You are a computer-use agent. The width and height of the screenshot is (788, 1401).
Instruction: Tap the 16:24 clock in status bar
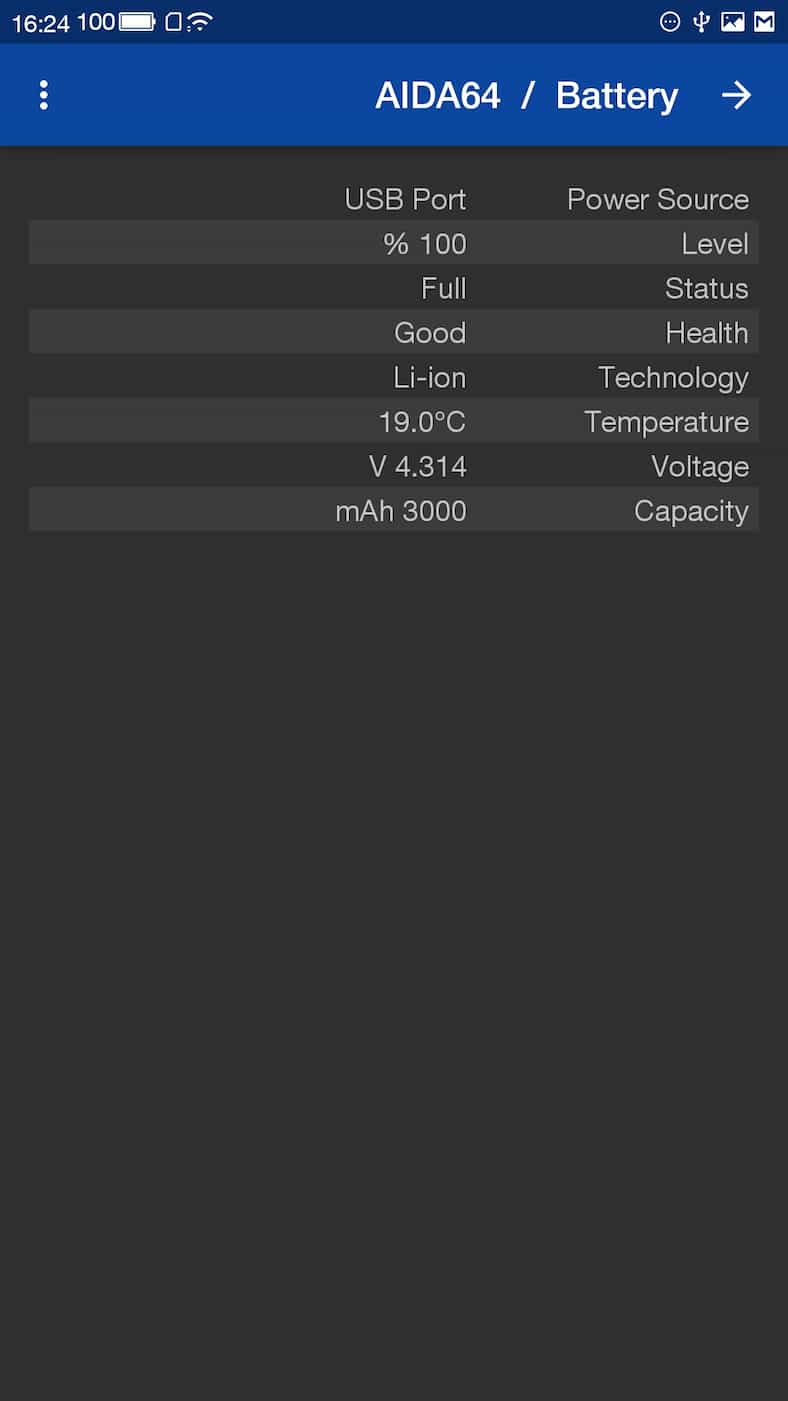(40, 23)
